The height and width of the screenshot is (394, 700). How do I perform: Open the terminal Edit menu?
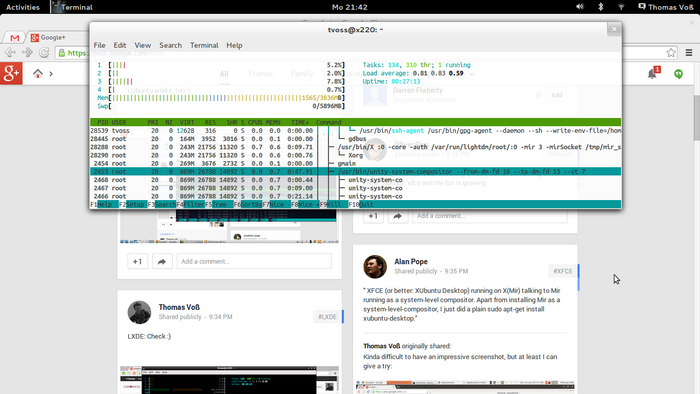click(x=120, y=45)
